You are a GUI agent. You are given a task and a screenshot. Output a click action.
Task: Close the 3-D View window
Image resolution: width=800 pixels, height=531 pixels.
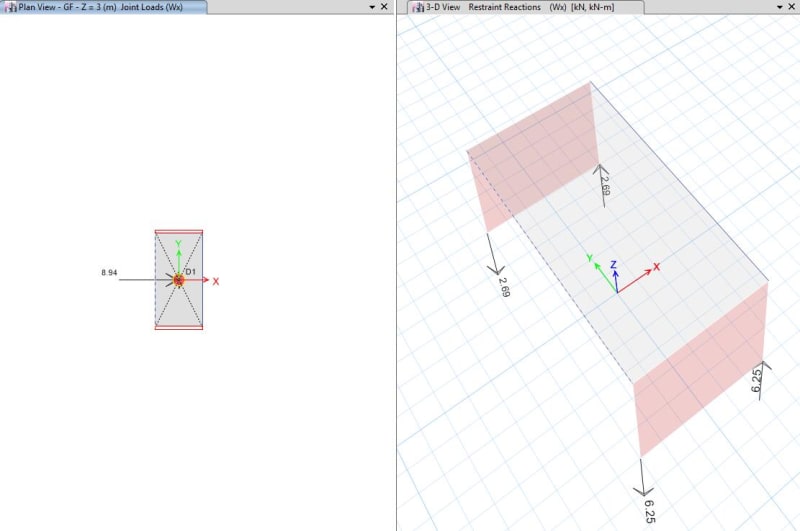pyautogui.click(x=792, y=7)
